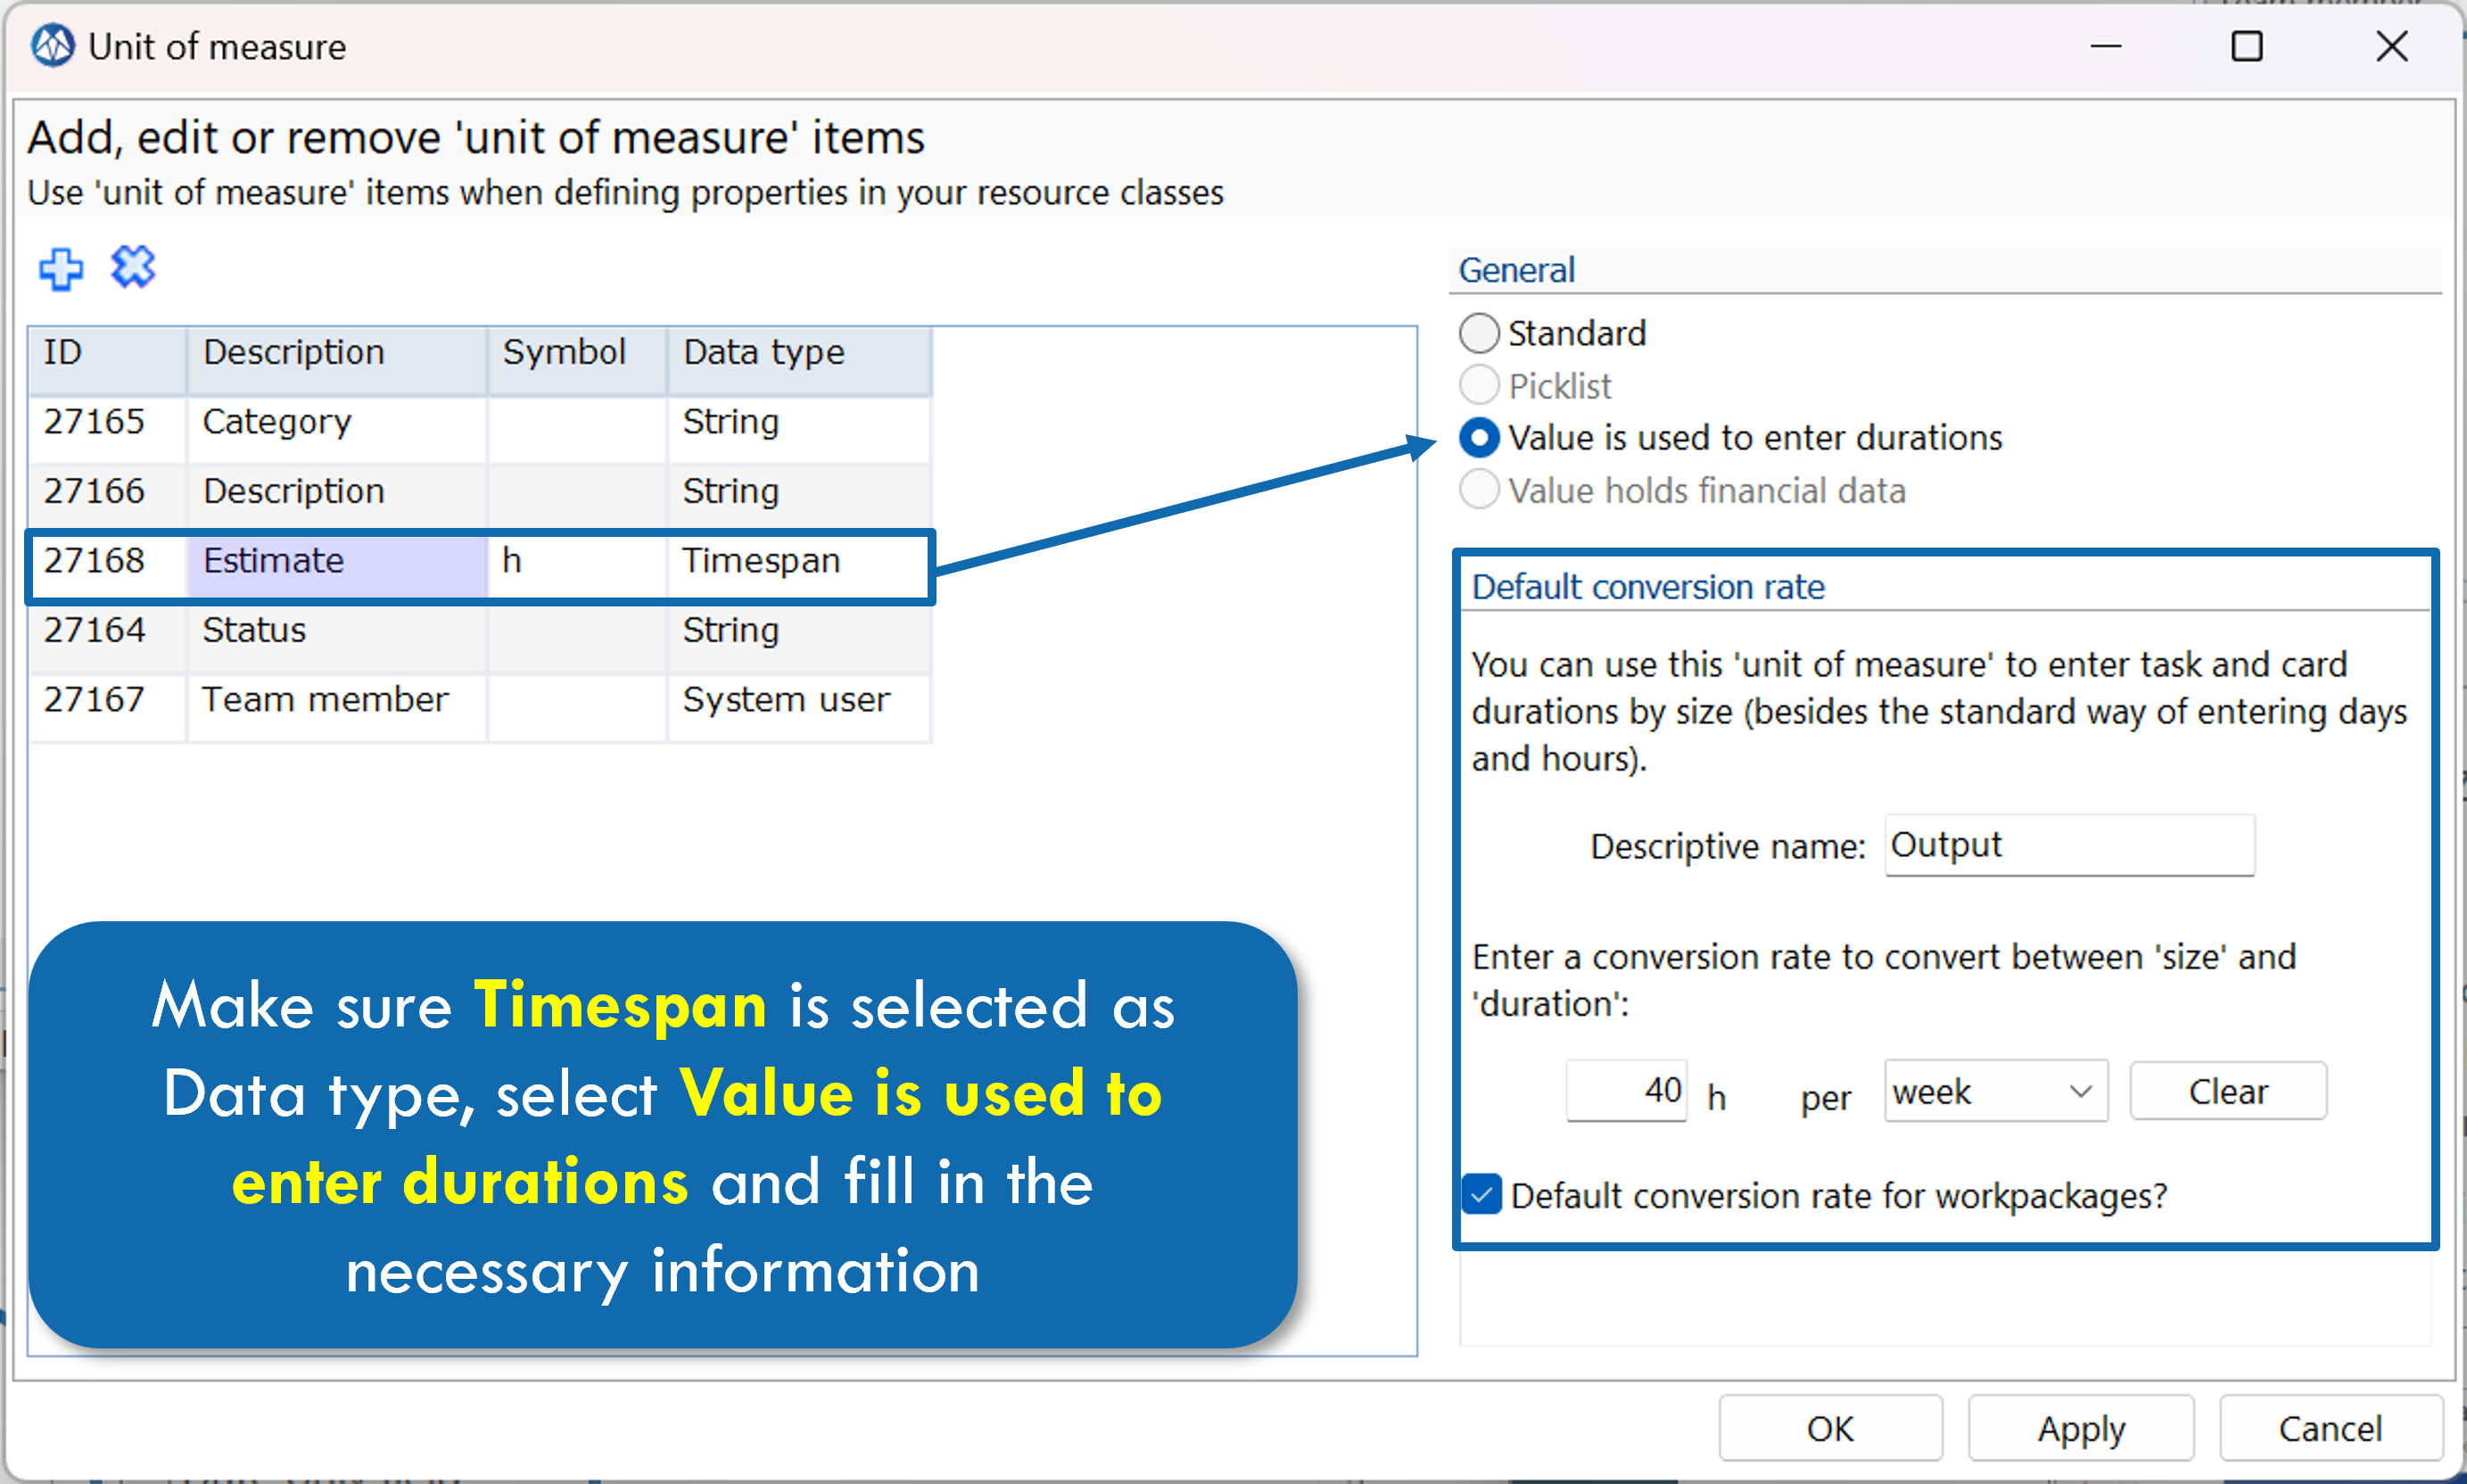Close the Unit of measure dialog
Image resolution: width=2467 pixels, height=1484 pixels.
(2392, 46)
